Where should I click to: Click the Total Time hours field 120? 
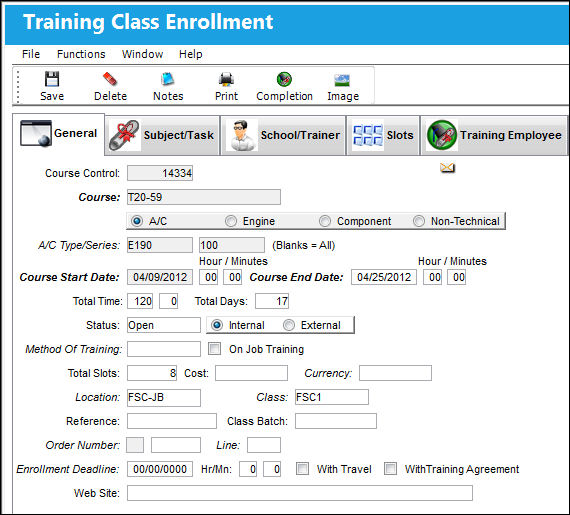[x=140, y=301]
